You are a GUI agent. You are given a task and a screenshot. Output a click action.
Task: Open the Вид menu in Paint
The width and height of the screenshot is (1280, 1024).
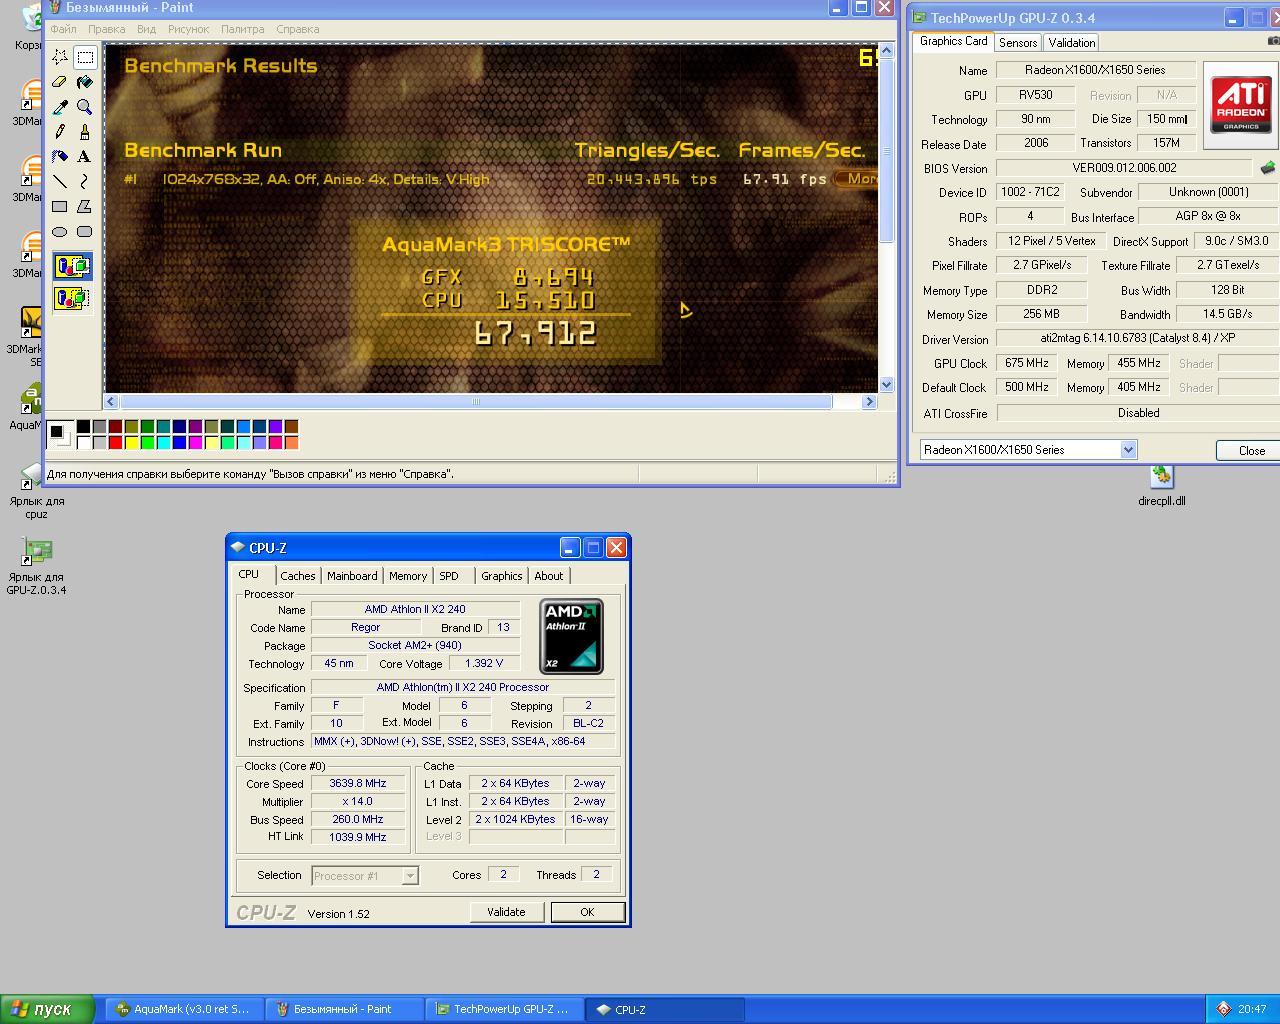coord(146,29)
